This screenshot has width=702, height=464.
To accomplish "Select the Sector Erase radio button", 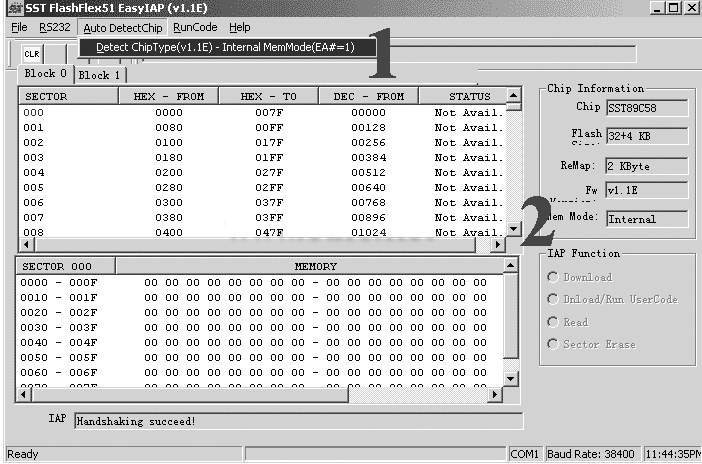I will click(553, 344).
